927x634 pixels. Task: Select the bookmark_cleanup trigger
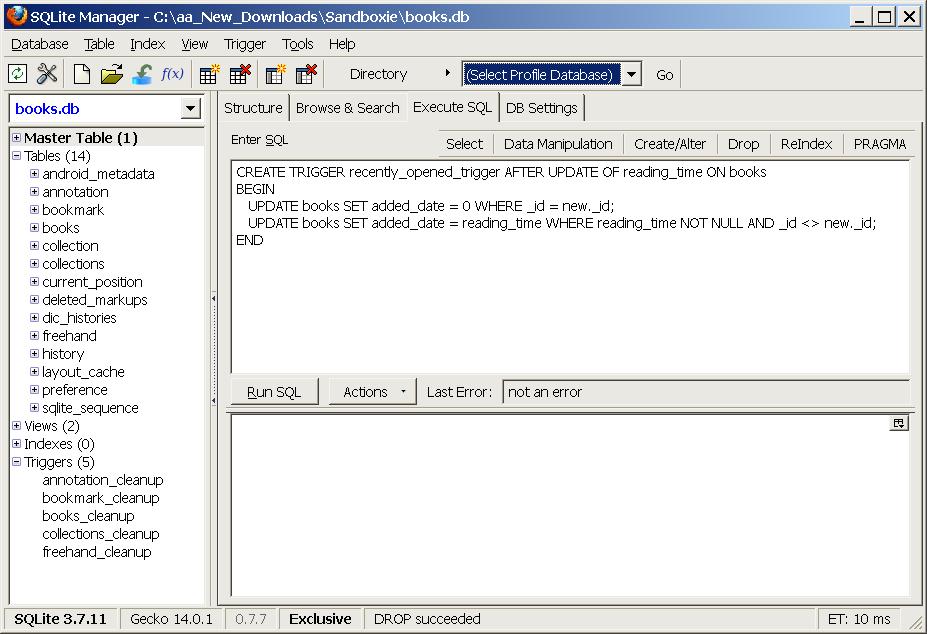[101, 498]
